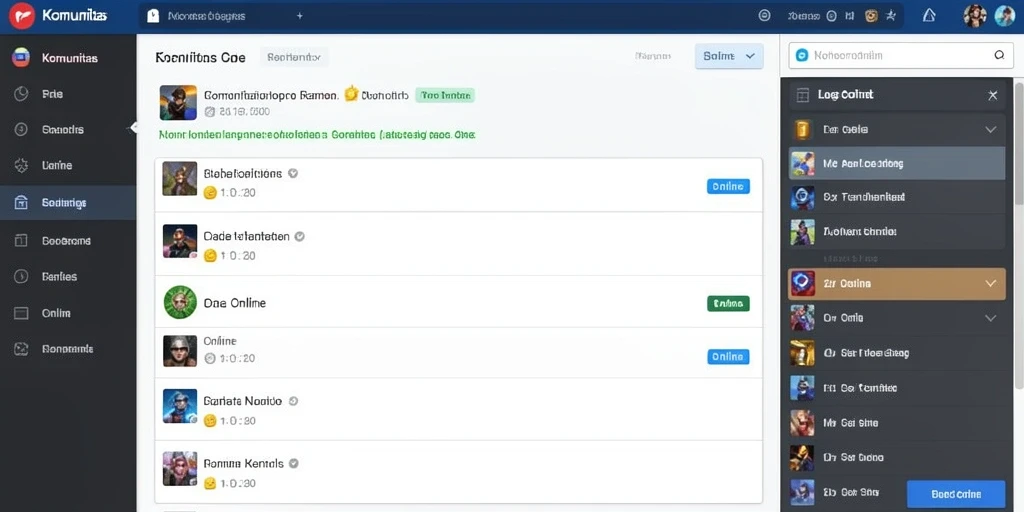Open the plus new tab button
1024x512 pixels.
coord(300,16)
